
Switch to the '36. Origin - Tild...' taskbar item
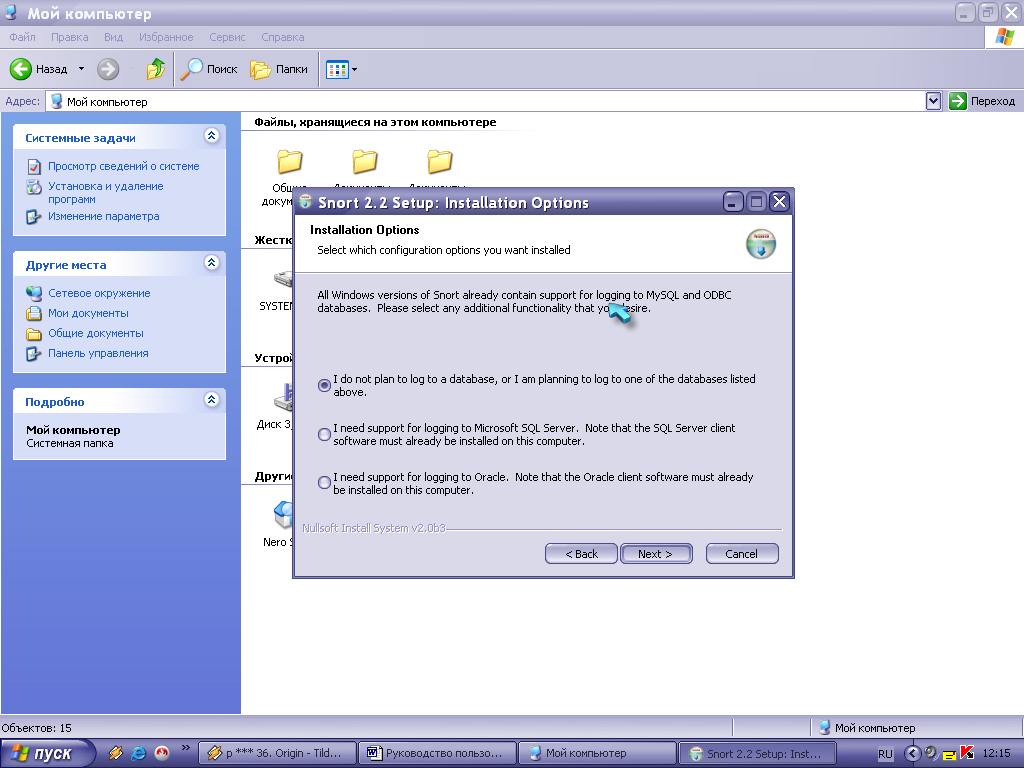tap(277, 754)
